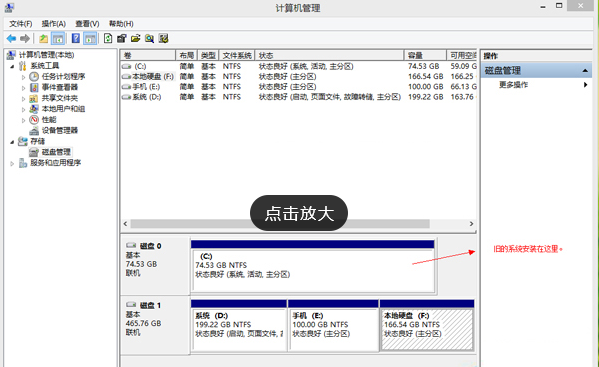Click the volume list scroll-right arrow
Viewport: 599px width, 367px height.
point(471,224)
